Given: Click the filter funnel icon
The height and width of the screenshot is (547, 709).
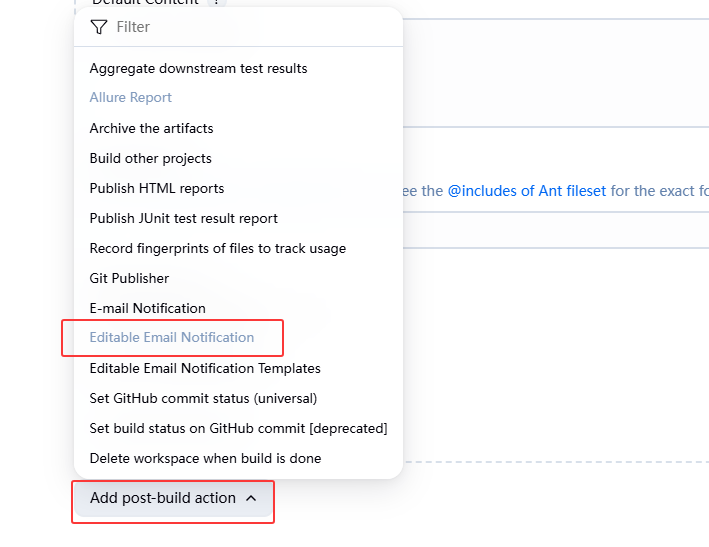Looking at the screenshot, I should 98,27.
